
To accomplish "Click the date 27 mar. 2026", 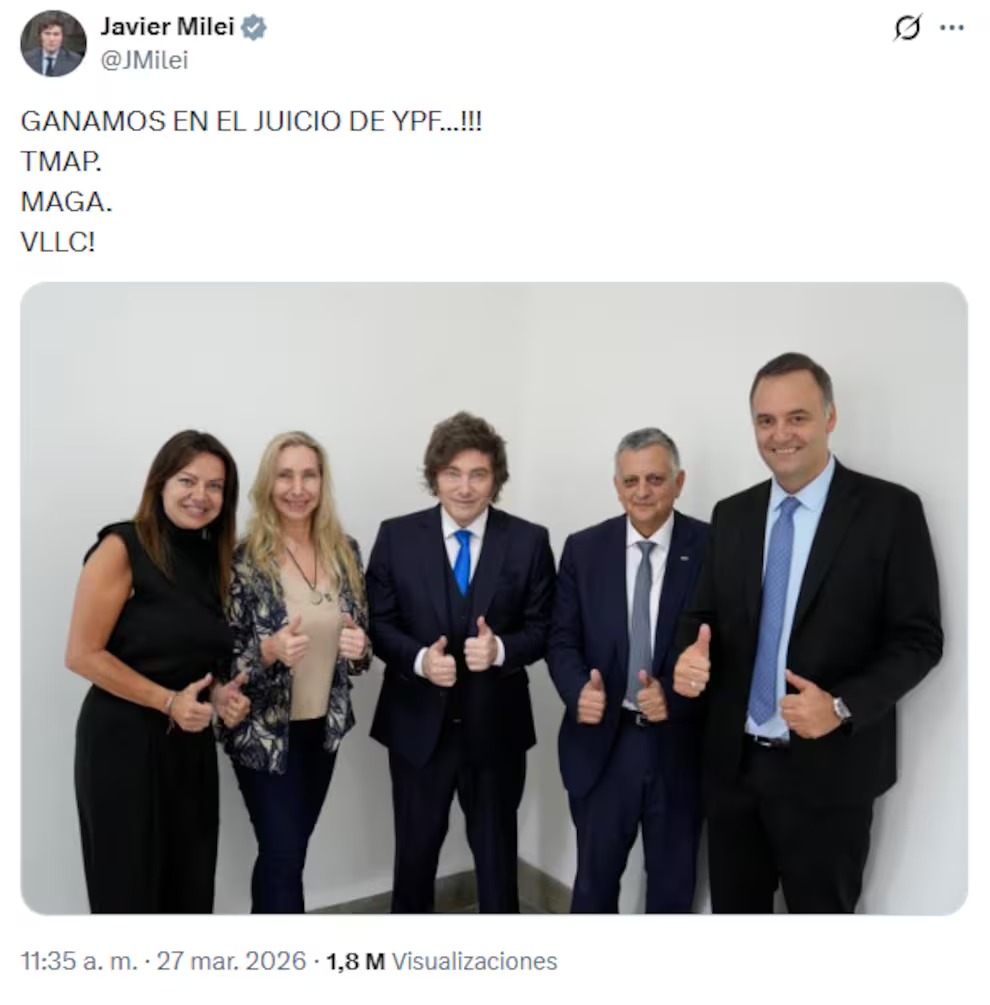I will pyautogui.click(x=232, y=962).
